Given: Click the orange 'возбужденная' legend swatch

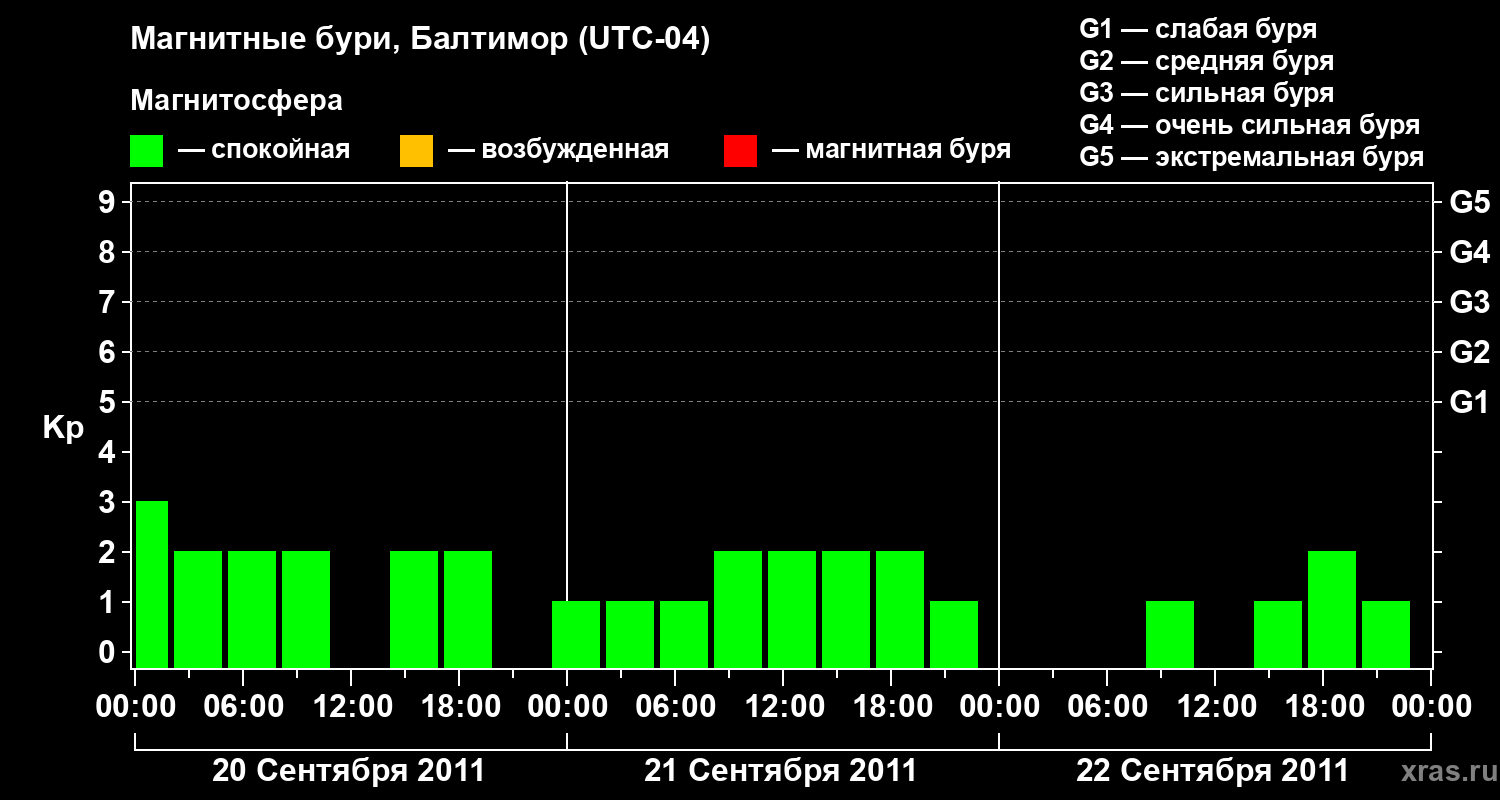Looking at the screenshot, I should pos(416,151).
